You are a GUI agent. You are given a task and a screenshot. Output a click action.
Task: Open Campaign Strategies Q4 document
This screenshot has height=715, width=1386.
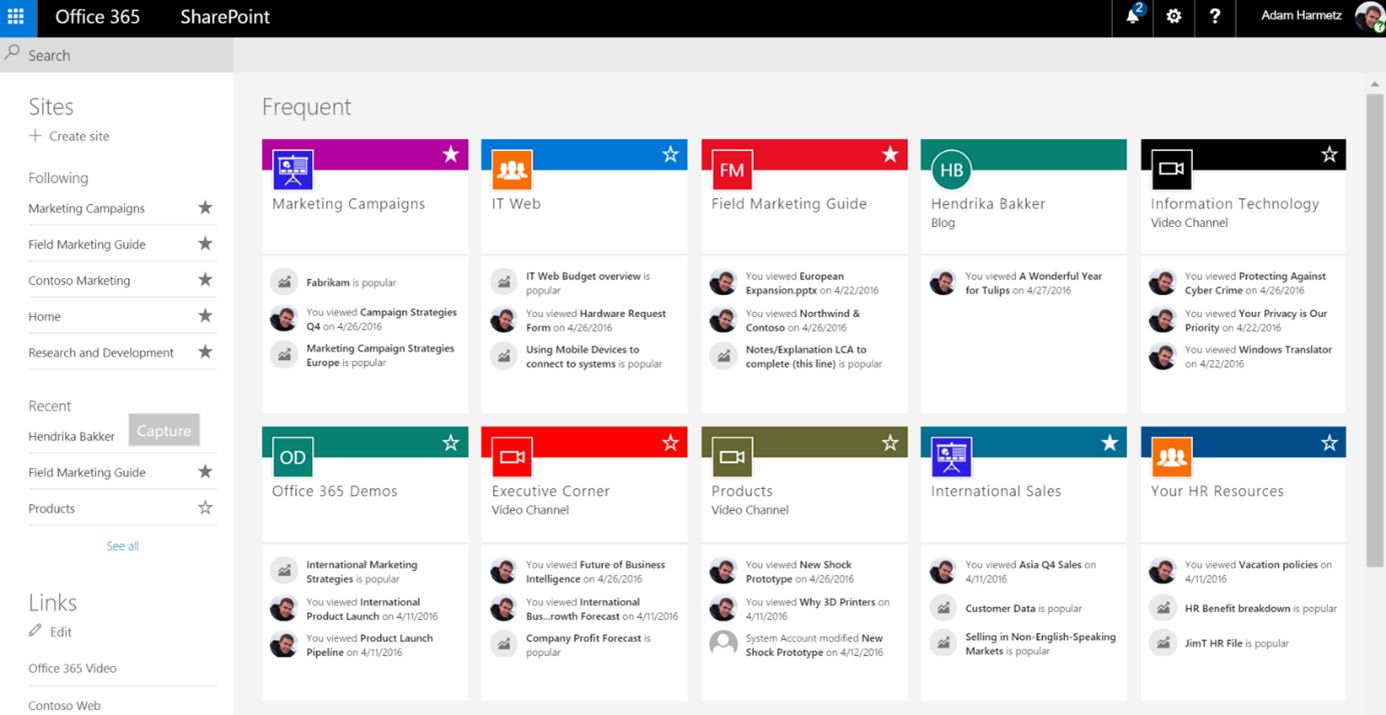tap(381, 319)
